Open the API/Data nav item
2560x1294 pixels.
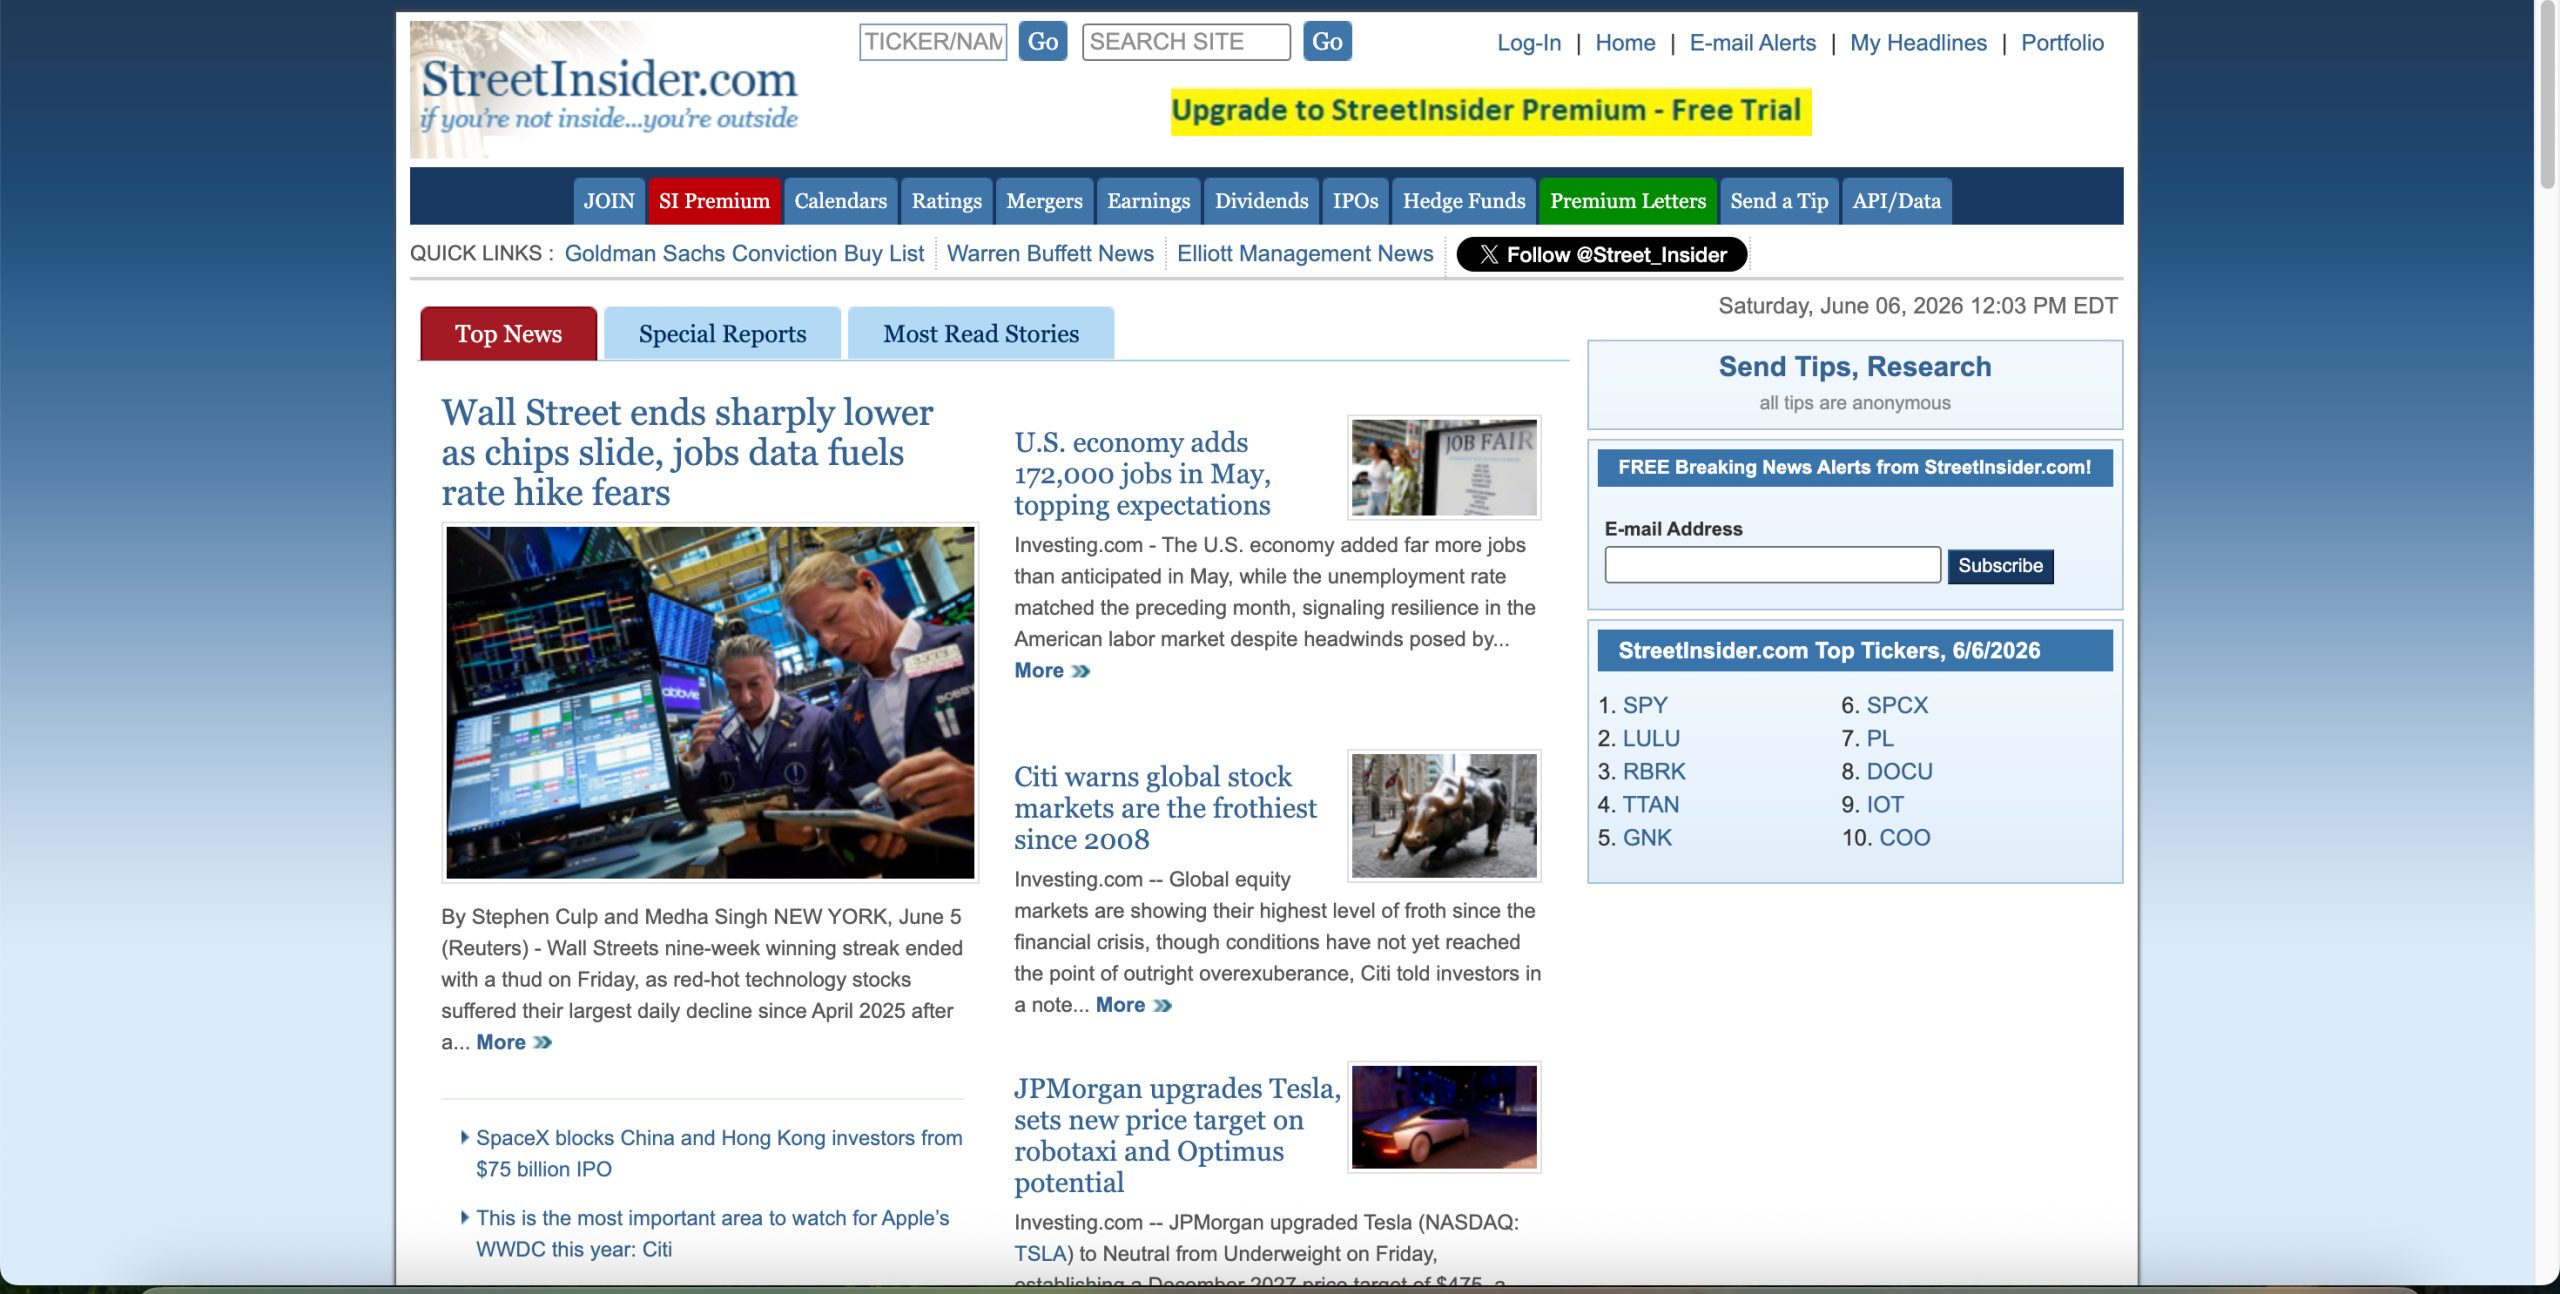tap(1896, 201)
